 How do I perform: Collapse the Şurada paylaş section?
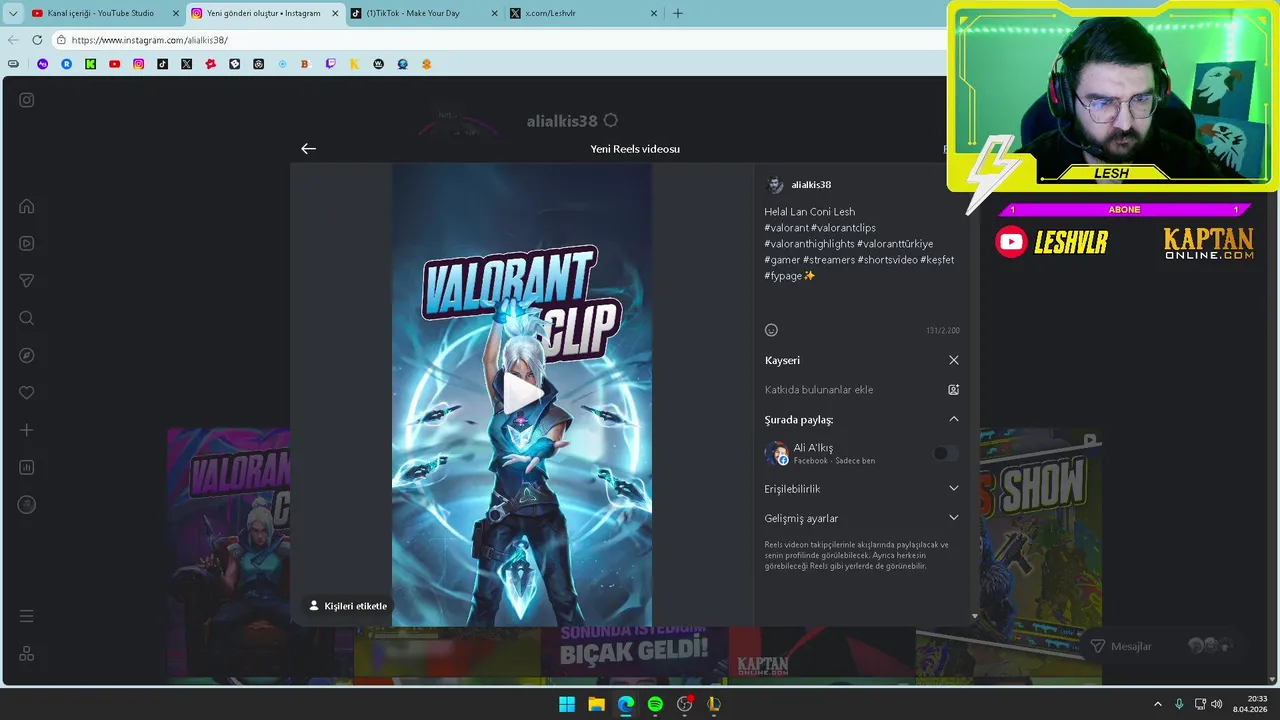point(953,419)
